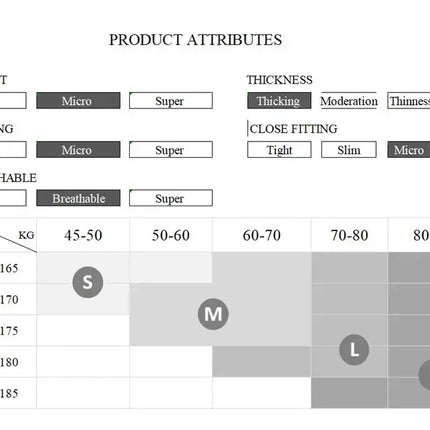Select Super in the Breathable row
The height and width of the screenshot is (430, 430).
pyautogui.click(x=171, y=198)
